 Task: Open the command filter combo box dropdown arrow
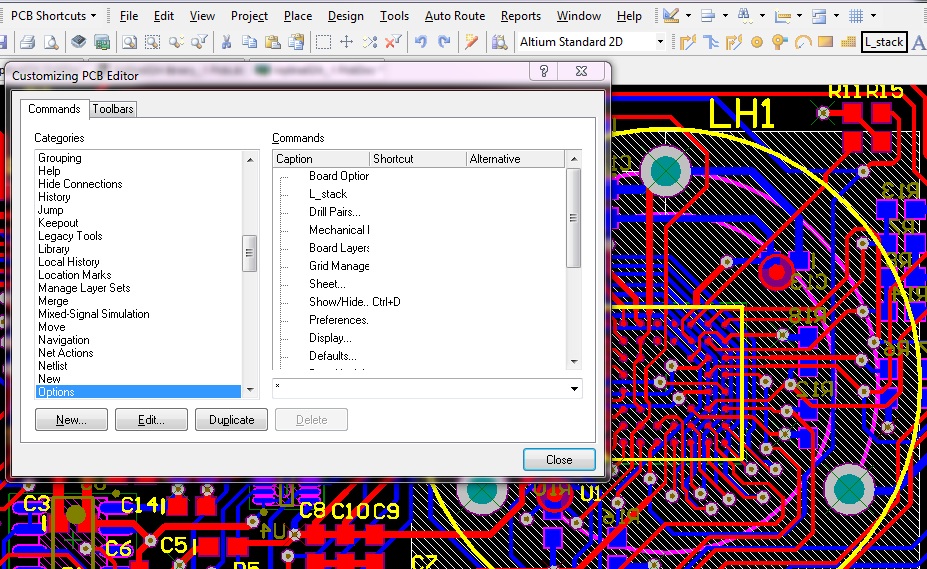point(574,389)
